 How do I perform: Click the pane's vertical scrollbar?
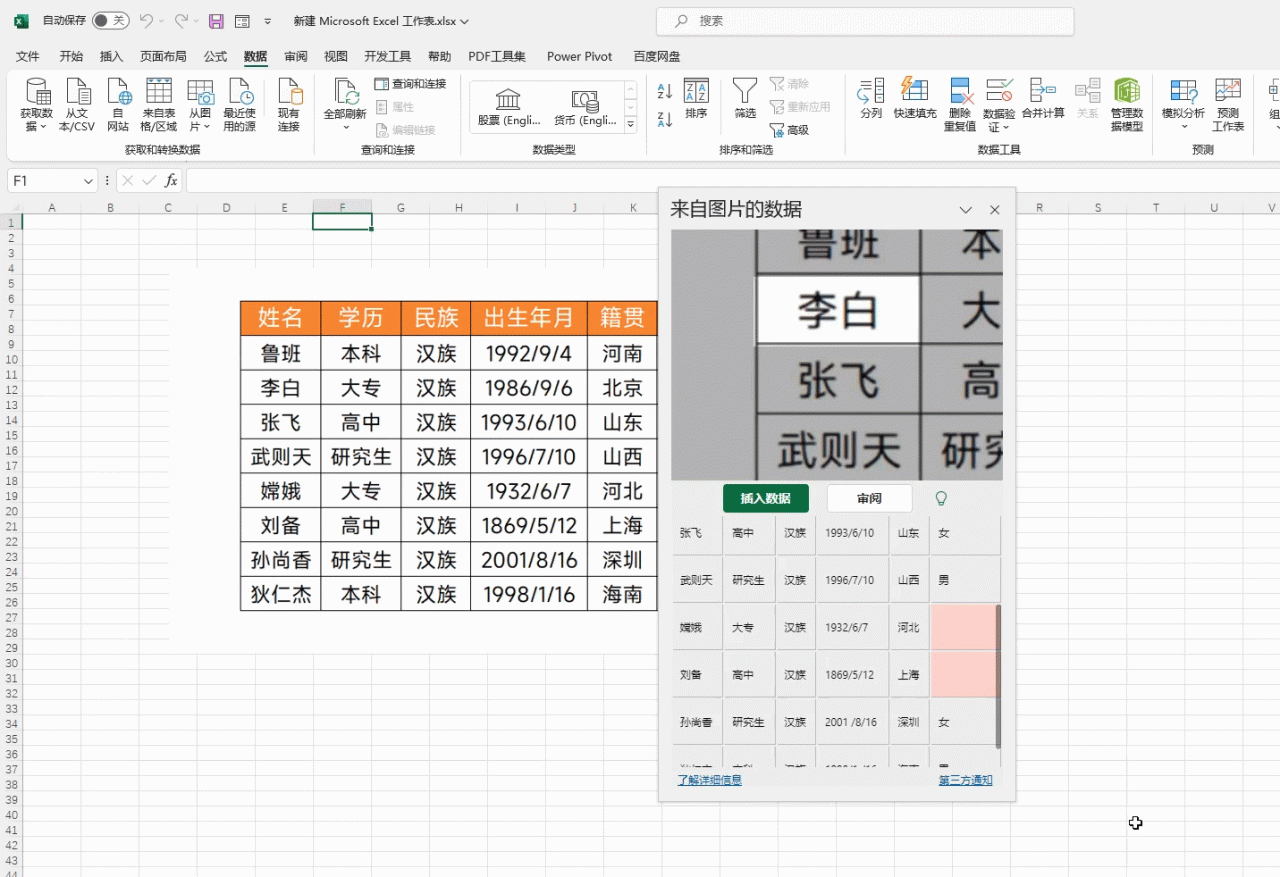click(x=998, y=675)
